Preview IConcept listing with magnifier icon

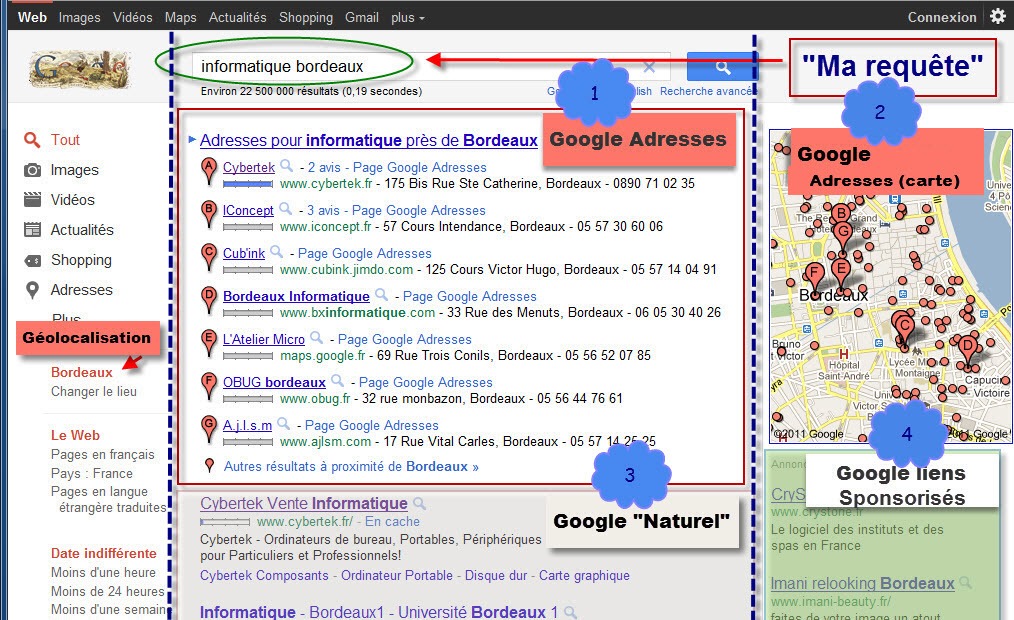pyautogui.click(x=285, y=209)
